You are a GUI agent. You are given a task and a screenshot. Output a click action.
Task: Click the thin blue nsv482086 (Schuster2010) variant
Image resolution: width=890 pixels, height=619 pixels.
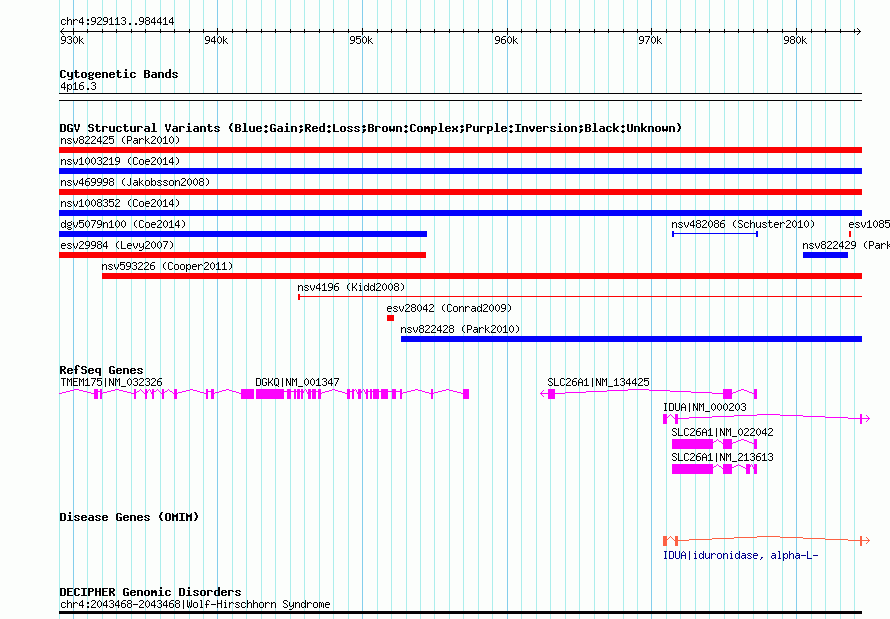[715, 234]
